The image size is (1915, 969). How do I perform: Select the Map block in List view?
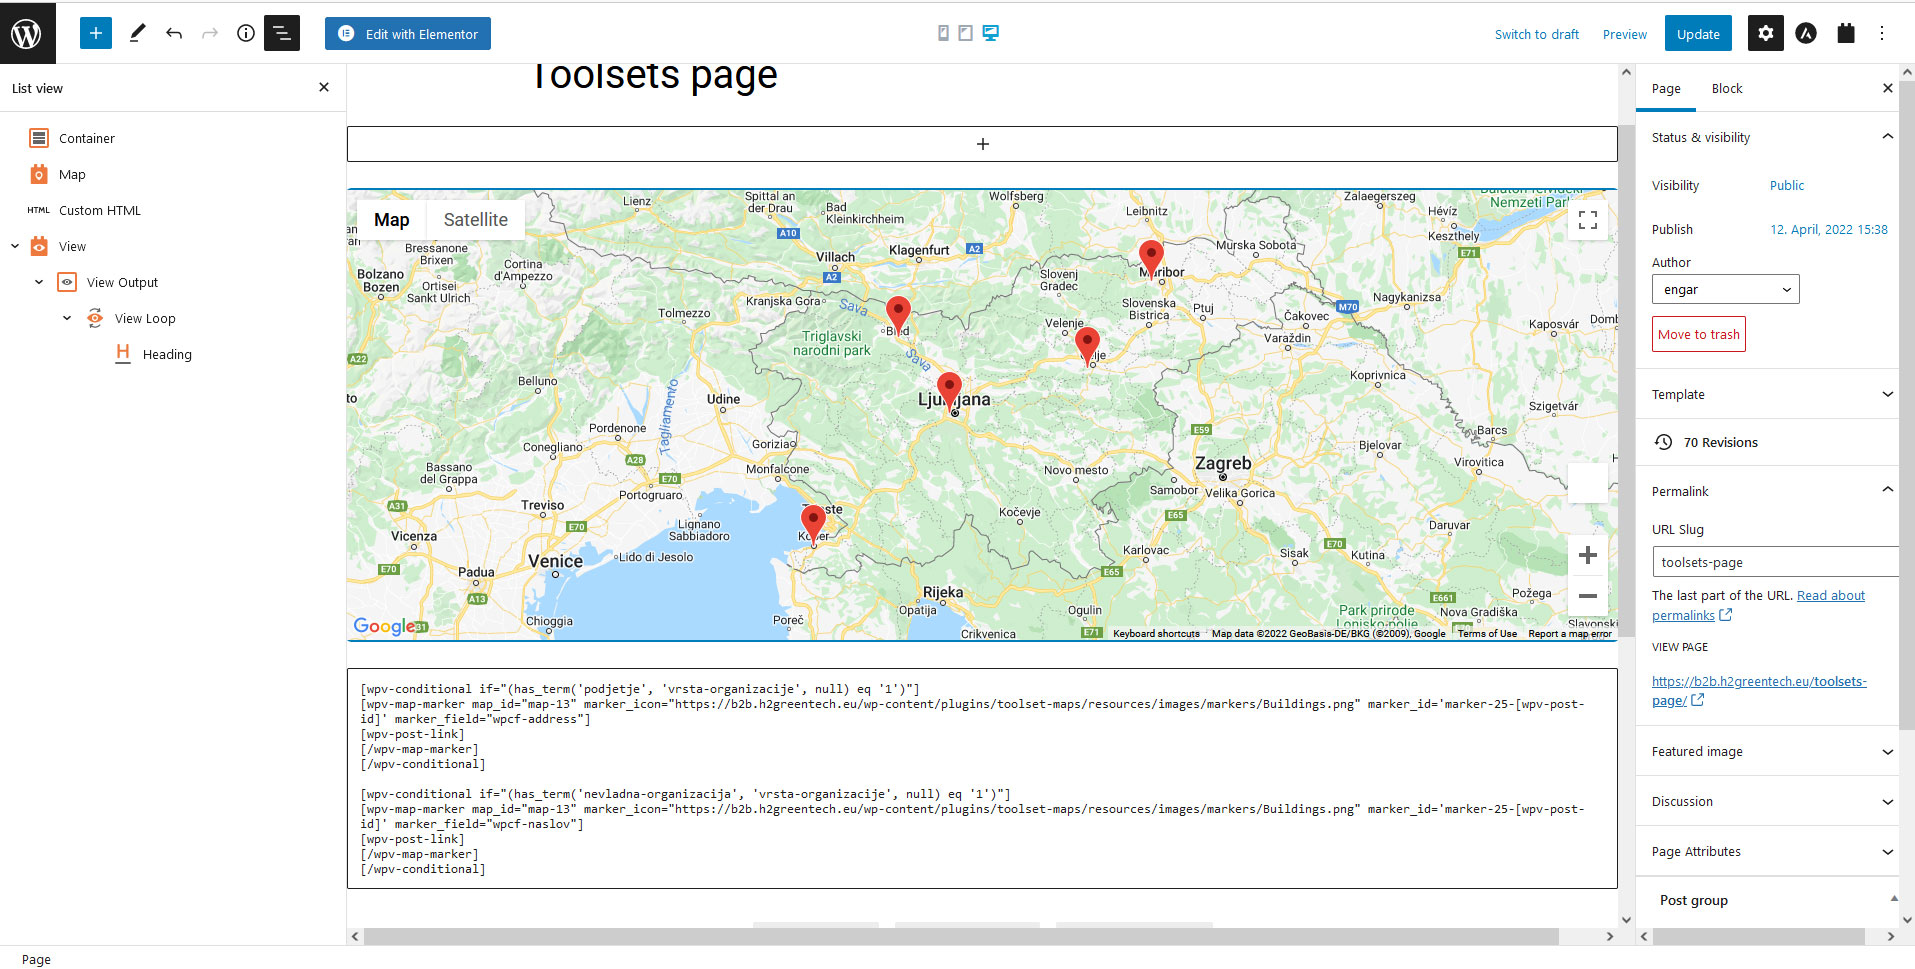tap(72, 174)
